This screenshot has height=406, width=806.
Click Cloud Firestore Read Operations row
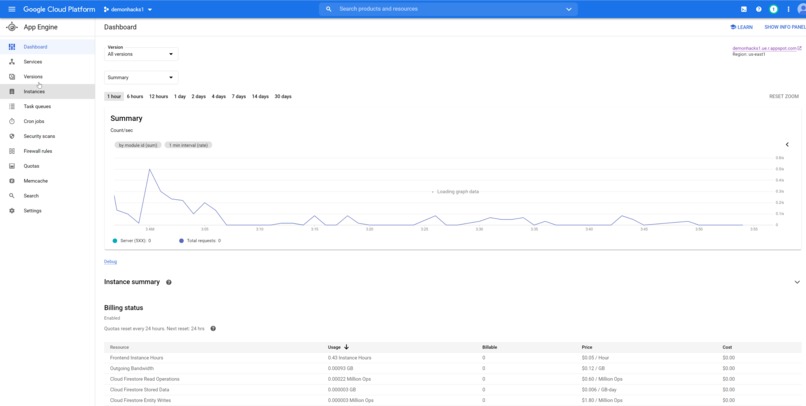click(452, 379)
